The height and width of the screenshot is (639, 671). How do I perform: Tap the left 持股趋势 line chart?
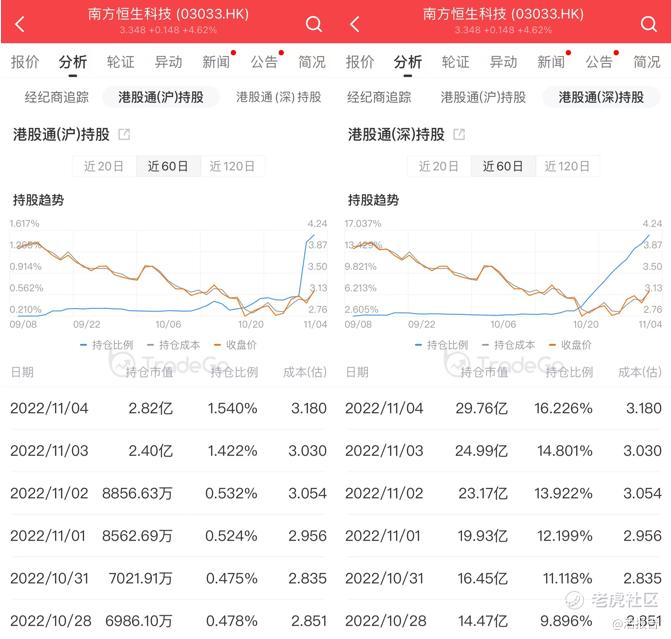168,274
